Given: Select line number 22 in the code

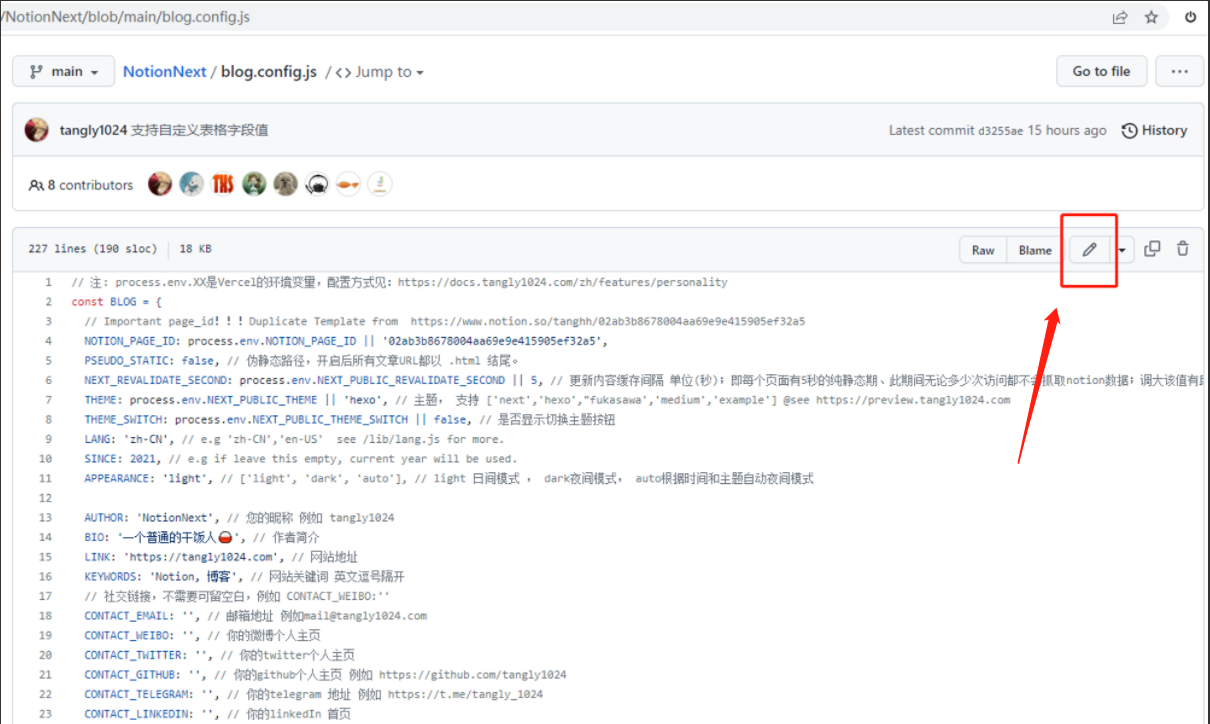Looking at the screenshot, I should [44, 694].
